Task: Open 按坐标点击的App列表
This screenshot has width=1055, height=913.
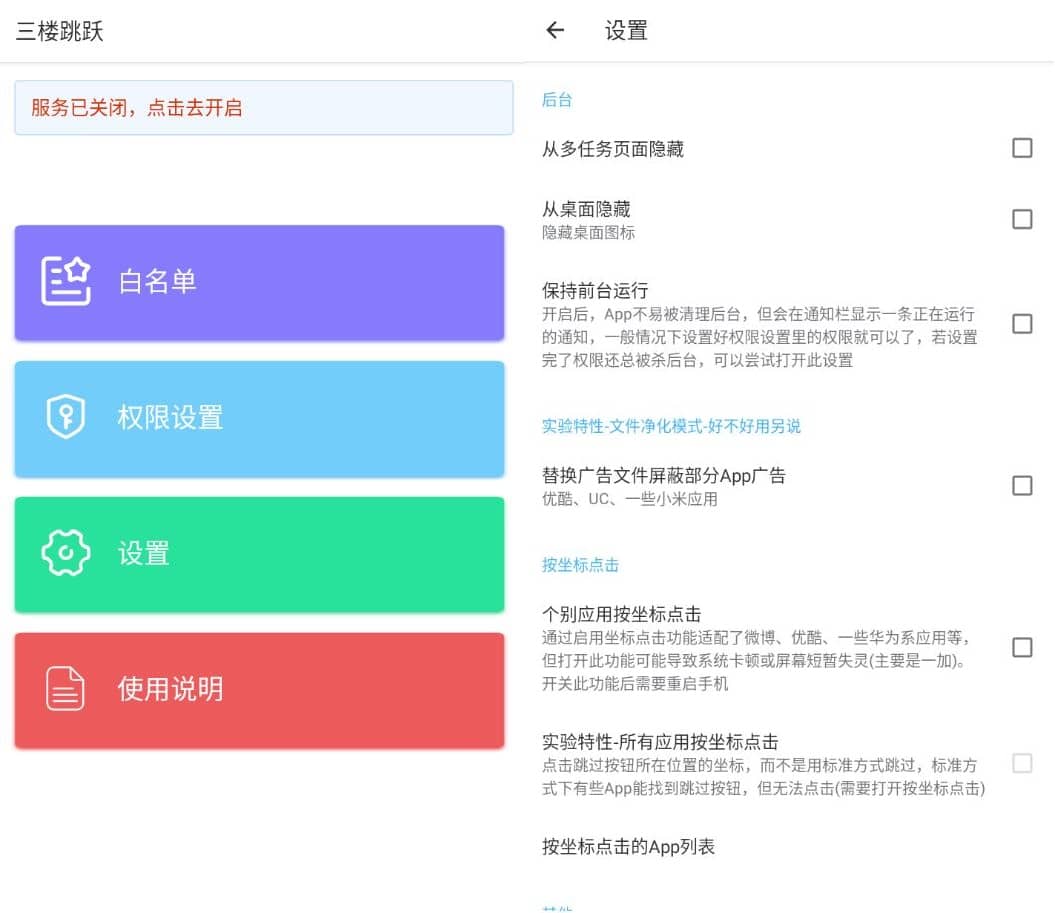Action: tap(628, 847)
